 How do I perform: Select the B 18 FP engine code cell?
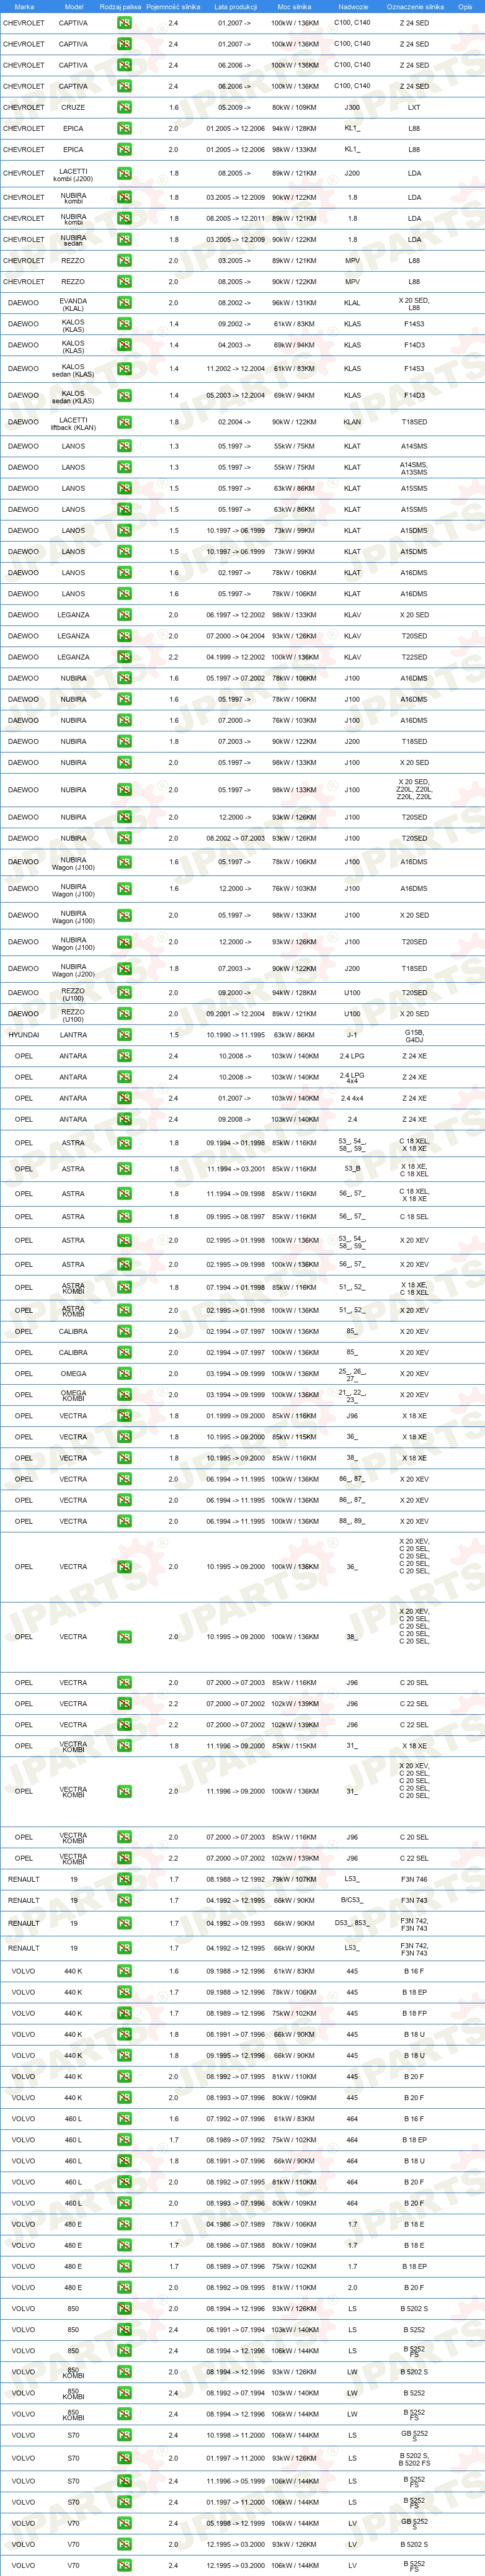[414, 2013]
